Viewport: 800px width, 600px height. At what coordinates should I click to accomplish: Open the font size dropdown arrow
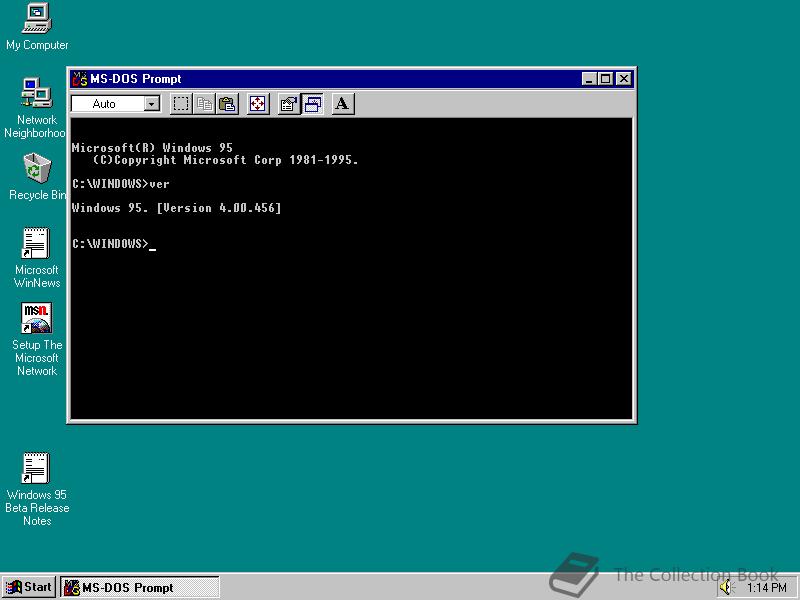pyautogui.click(x=151, y=104)
